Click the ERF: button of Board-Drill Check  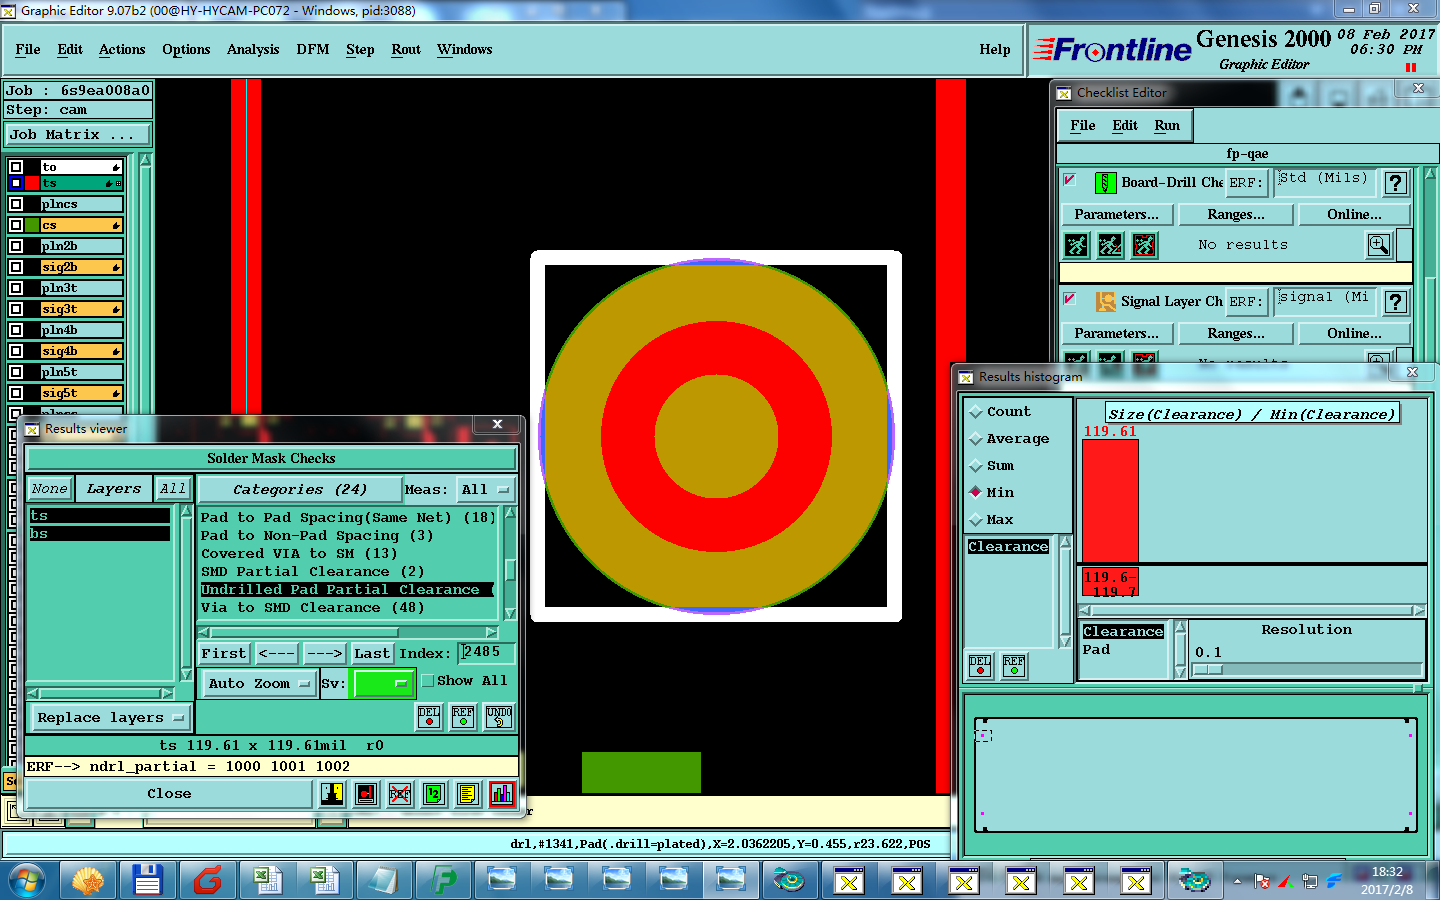(1245, 183)
